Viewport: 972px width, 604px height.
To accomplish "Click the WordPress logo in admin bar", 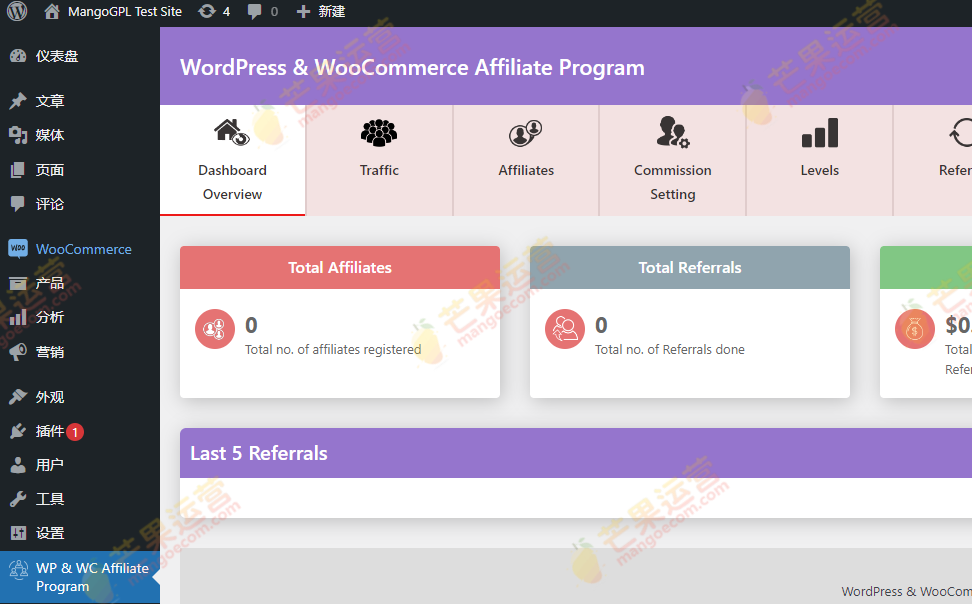I will point(16,12).
